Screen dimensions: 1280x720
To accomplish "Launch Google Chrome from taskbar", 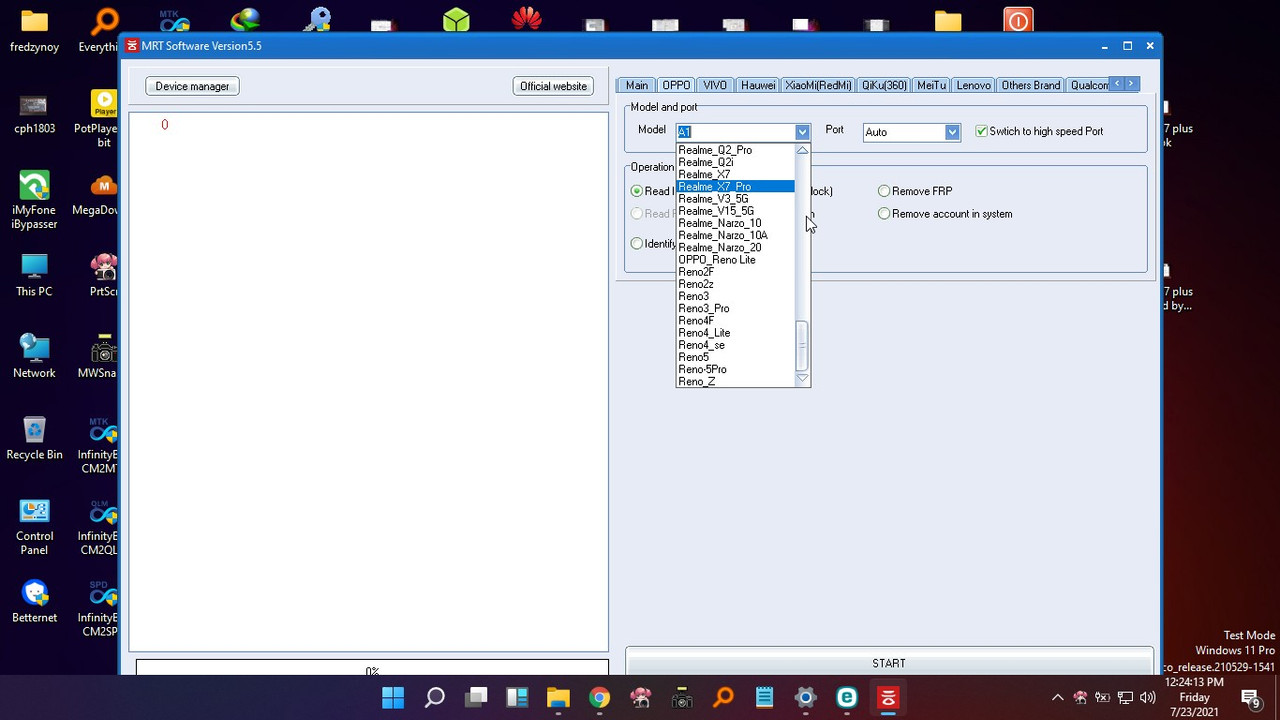I will point(599,698).
